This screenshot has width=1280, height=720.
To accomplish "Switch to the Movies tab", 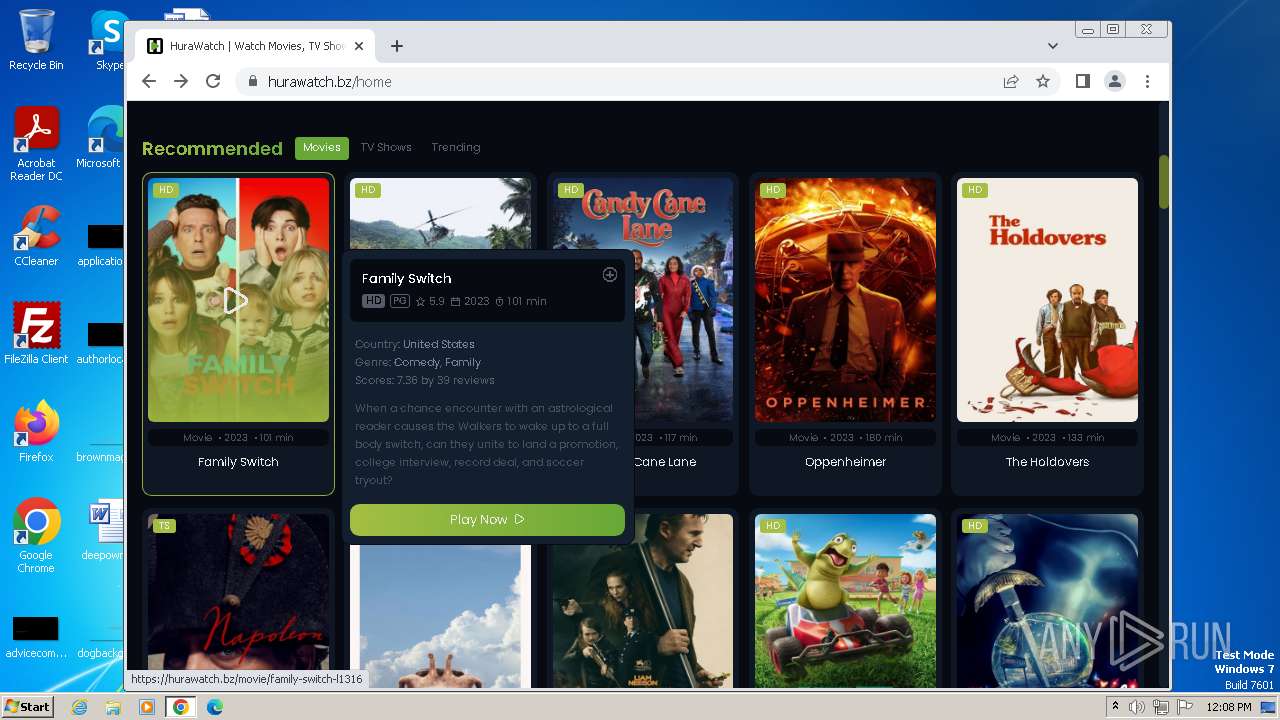I will pos(322,147).
